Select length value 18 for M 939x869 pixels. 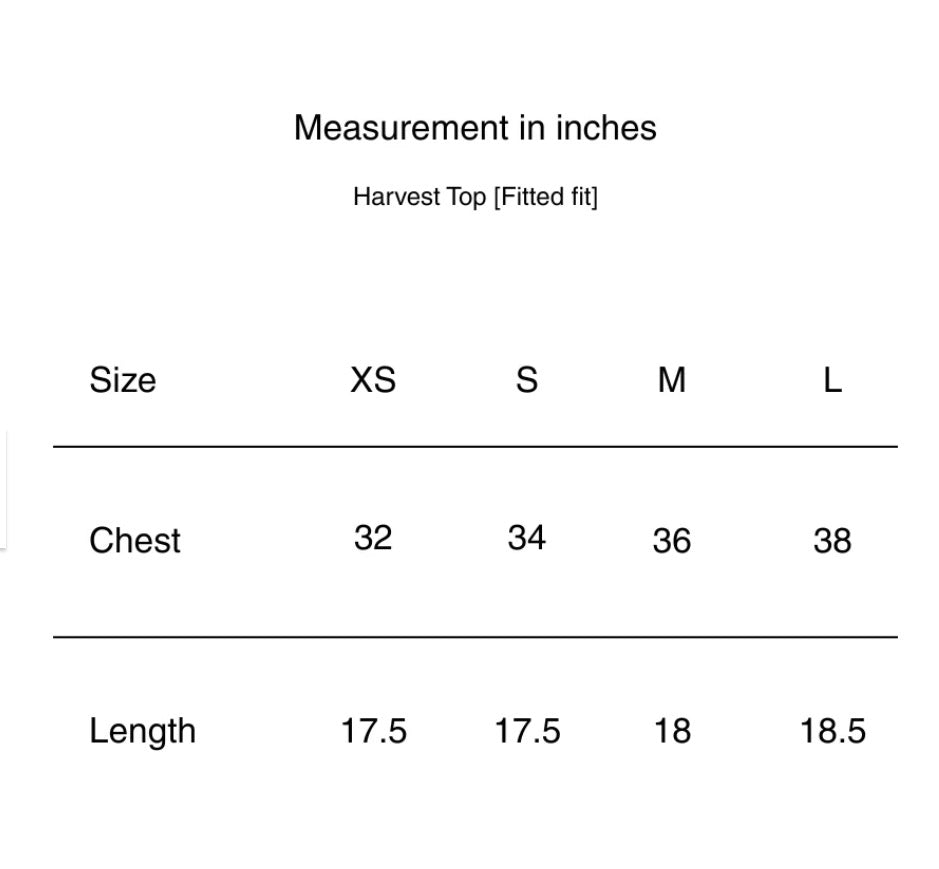coord(672,731)
